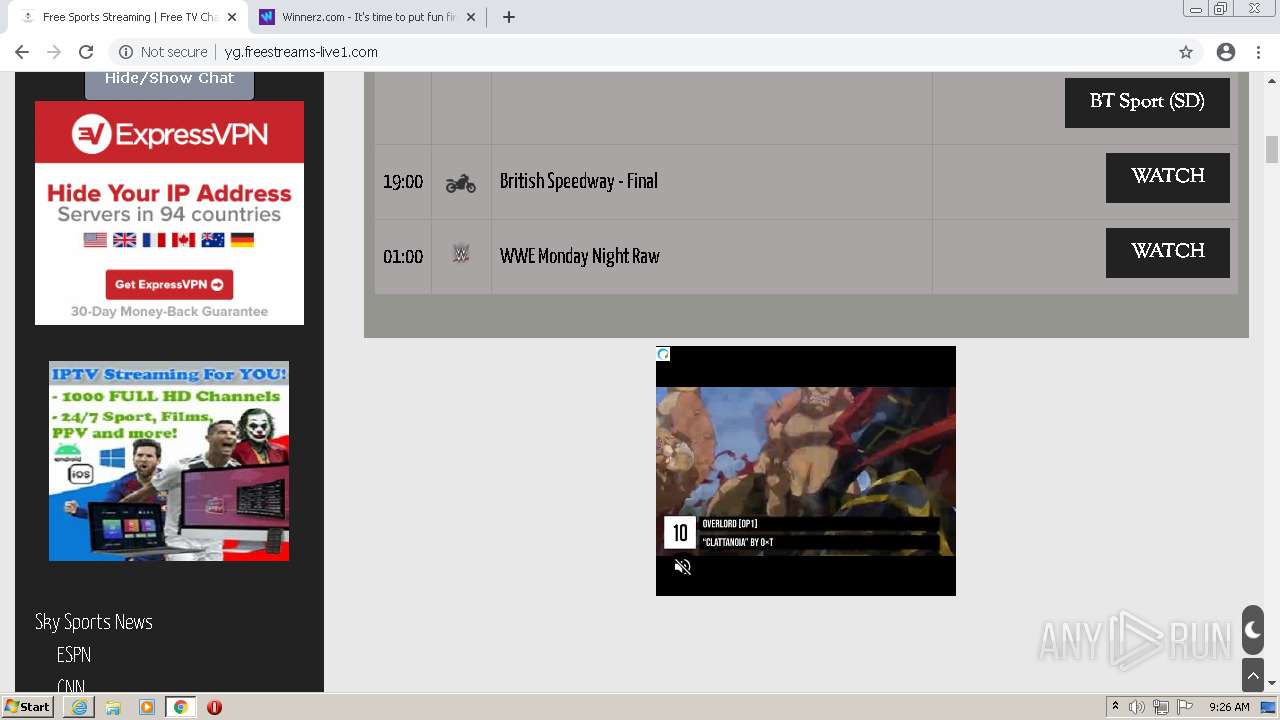Close the Free Sports Streaming tab

(231, 17)
